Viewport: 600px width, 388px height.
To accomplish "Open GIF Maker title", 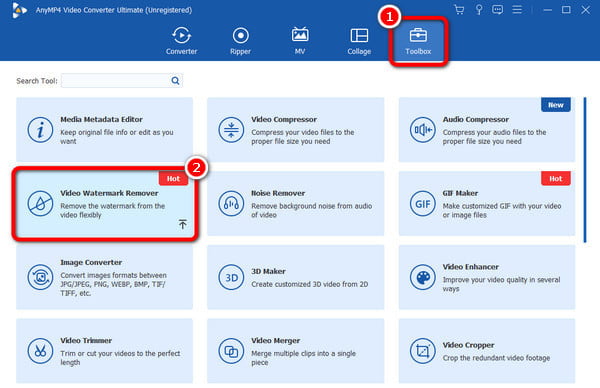I will [x=460, y=193].
